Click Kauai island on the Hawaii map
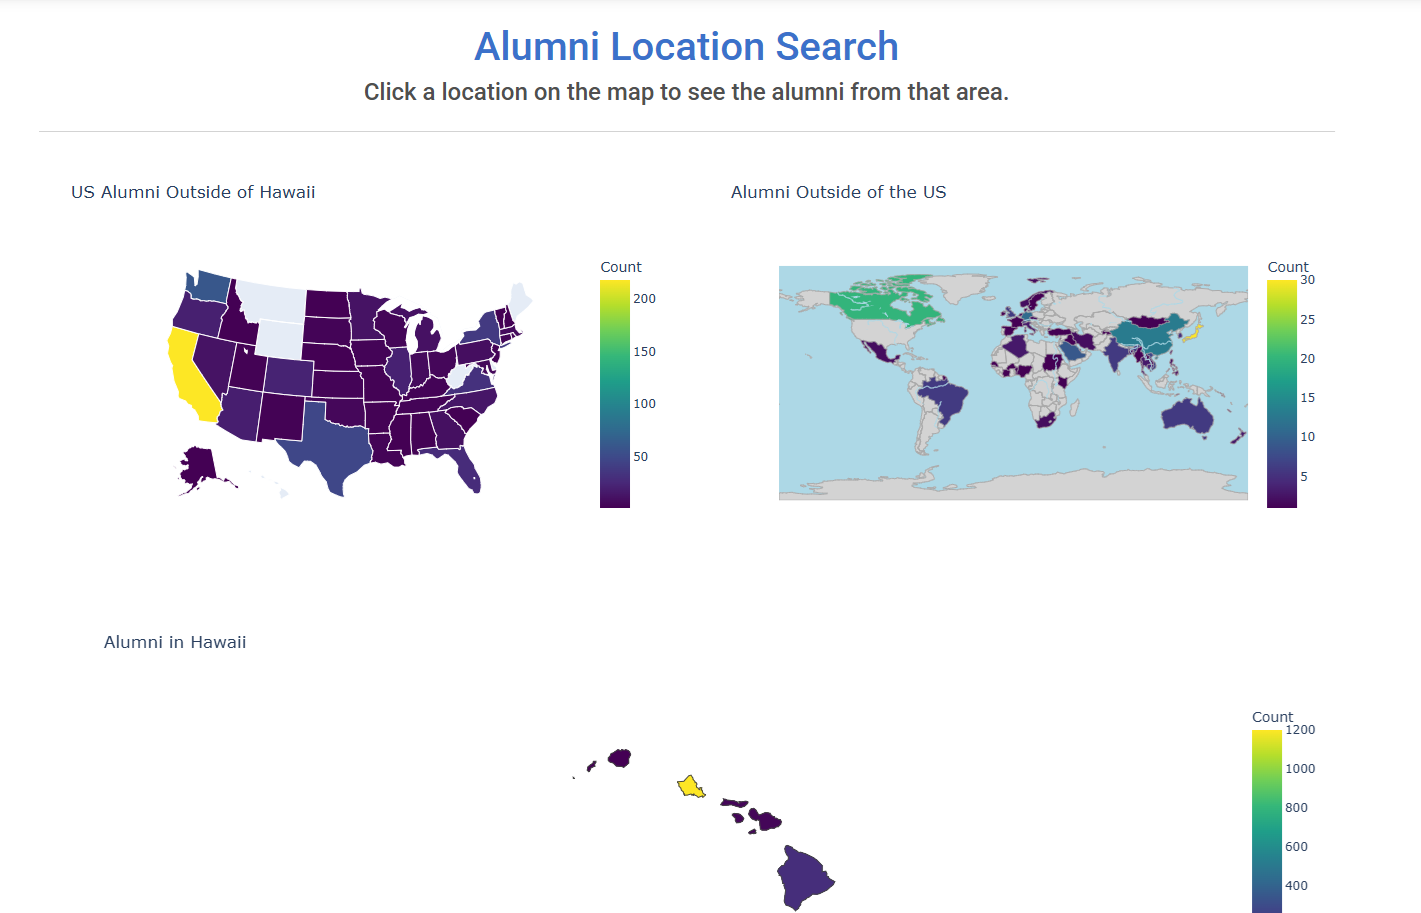Viewport: 1421px width, 913px height. click(620, 757)
